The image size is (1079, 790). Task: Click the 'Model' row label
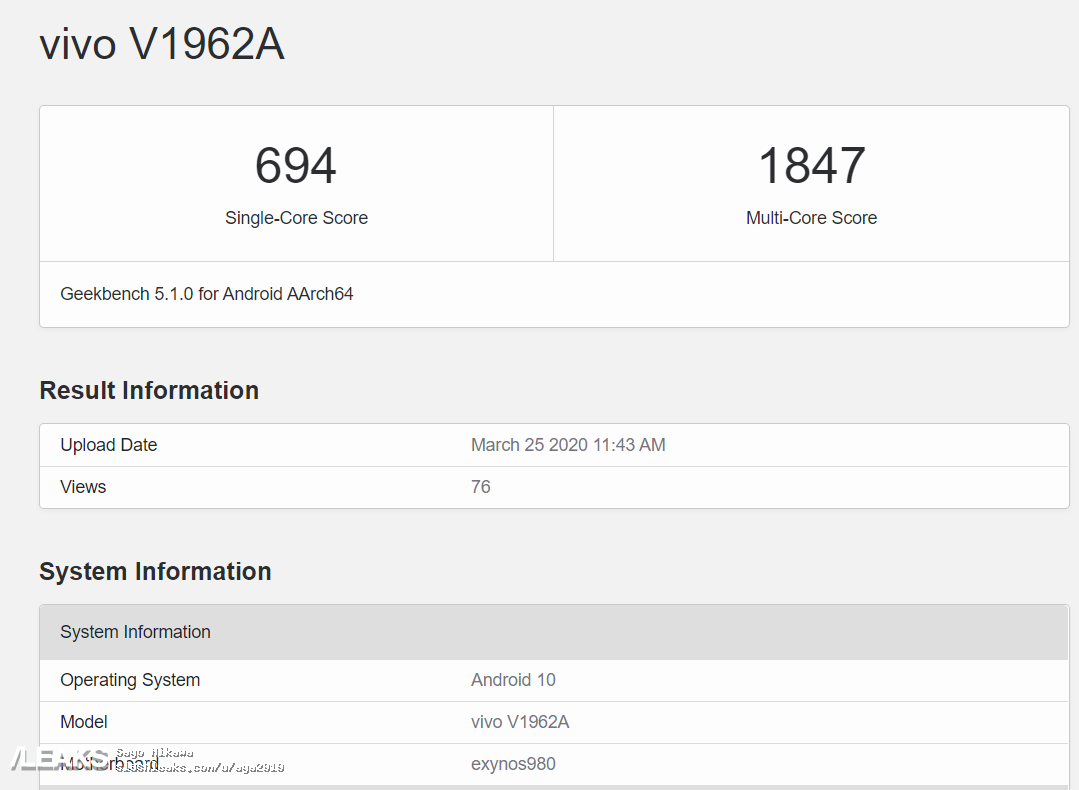(x=84, y=722)
